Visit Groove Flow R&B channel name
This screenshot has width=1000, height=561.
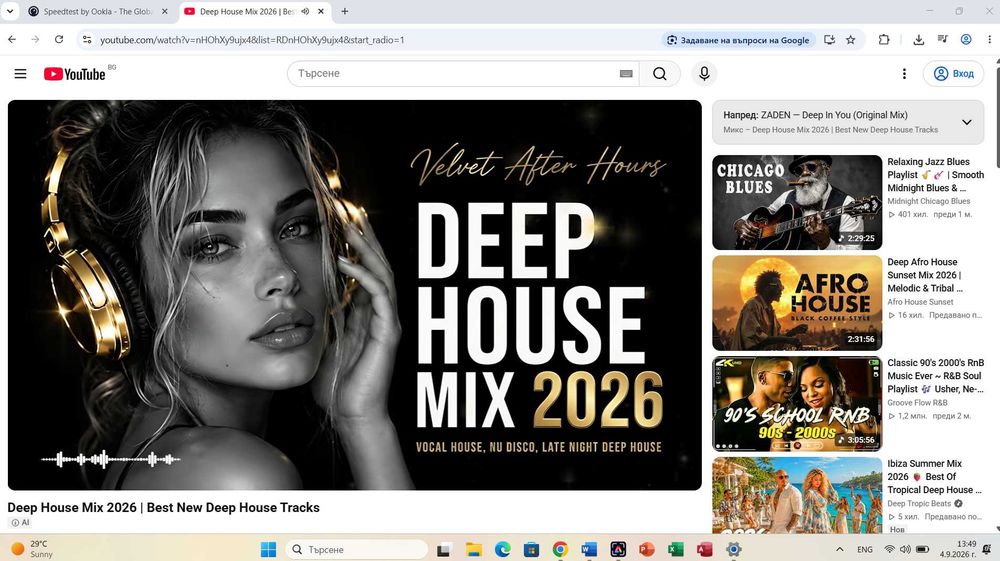click(917, 403)
